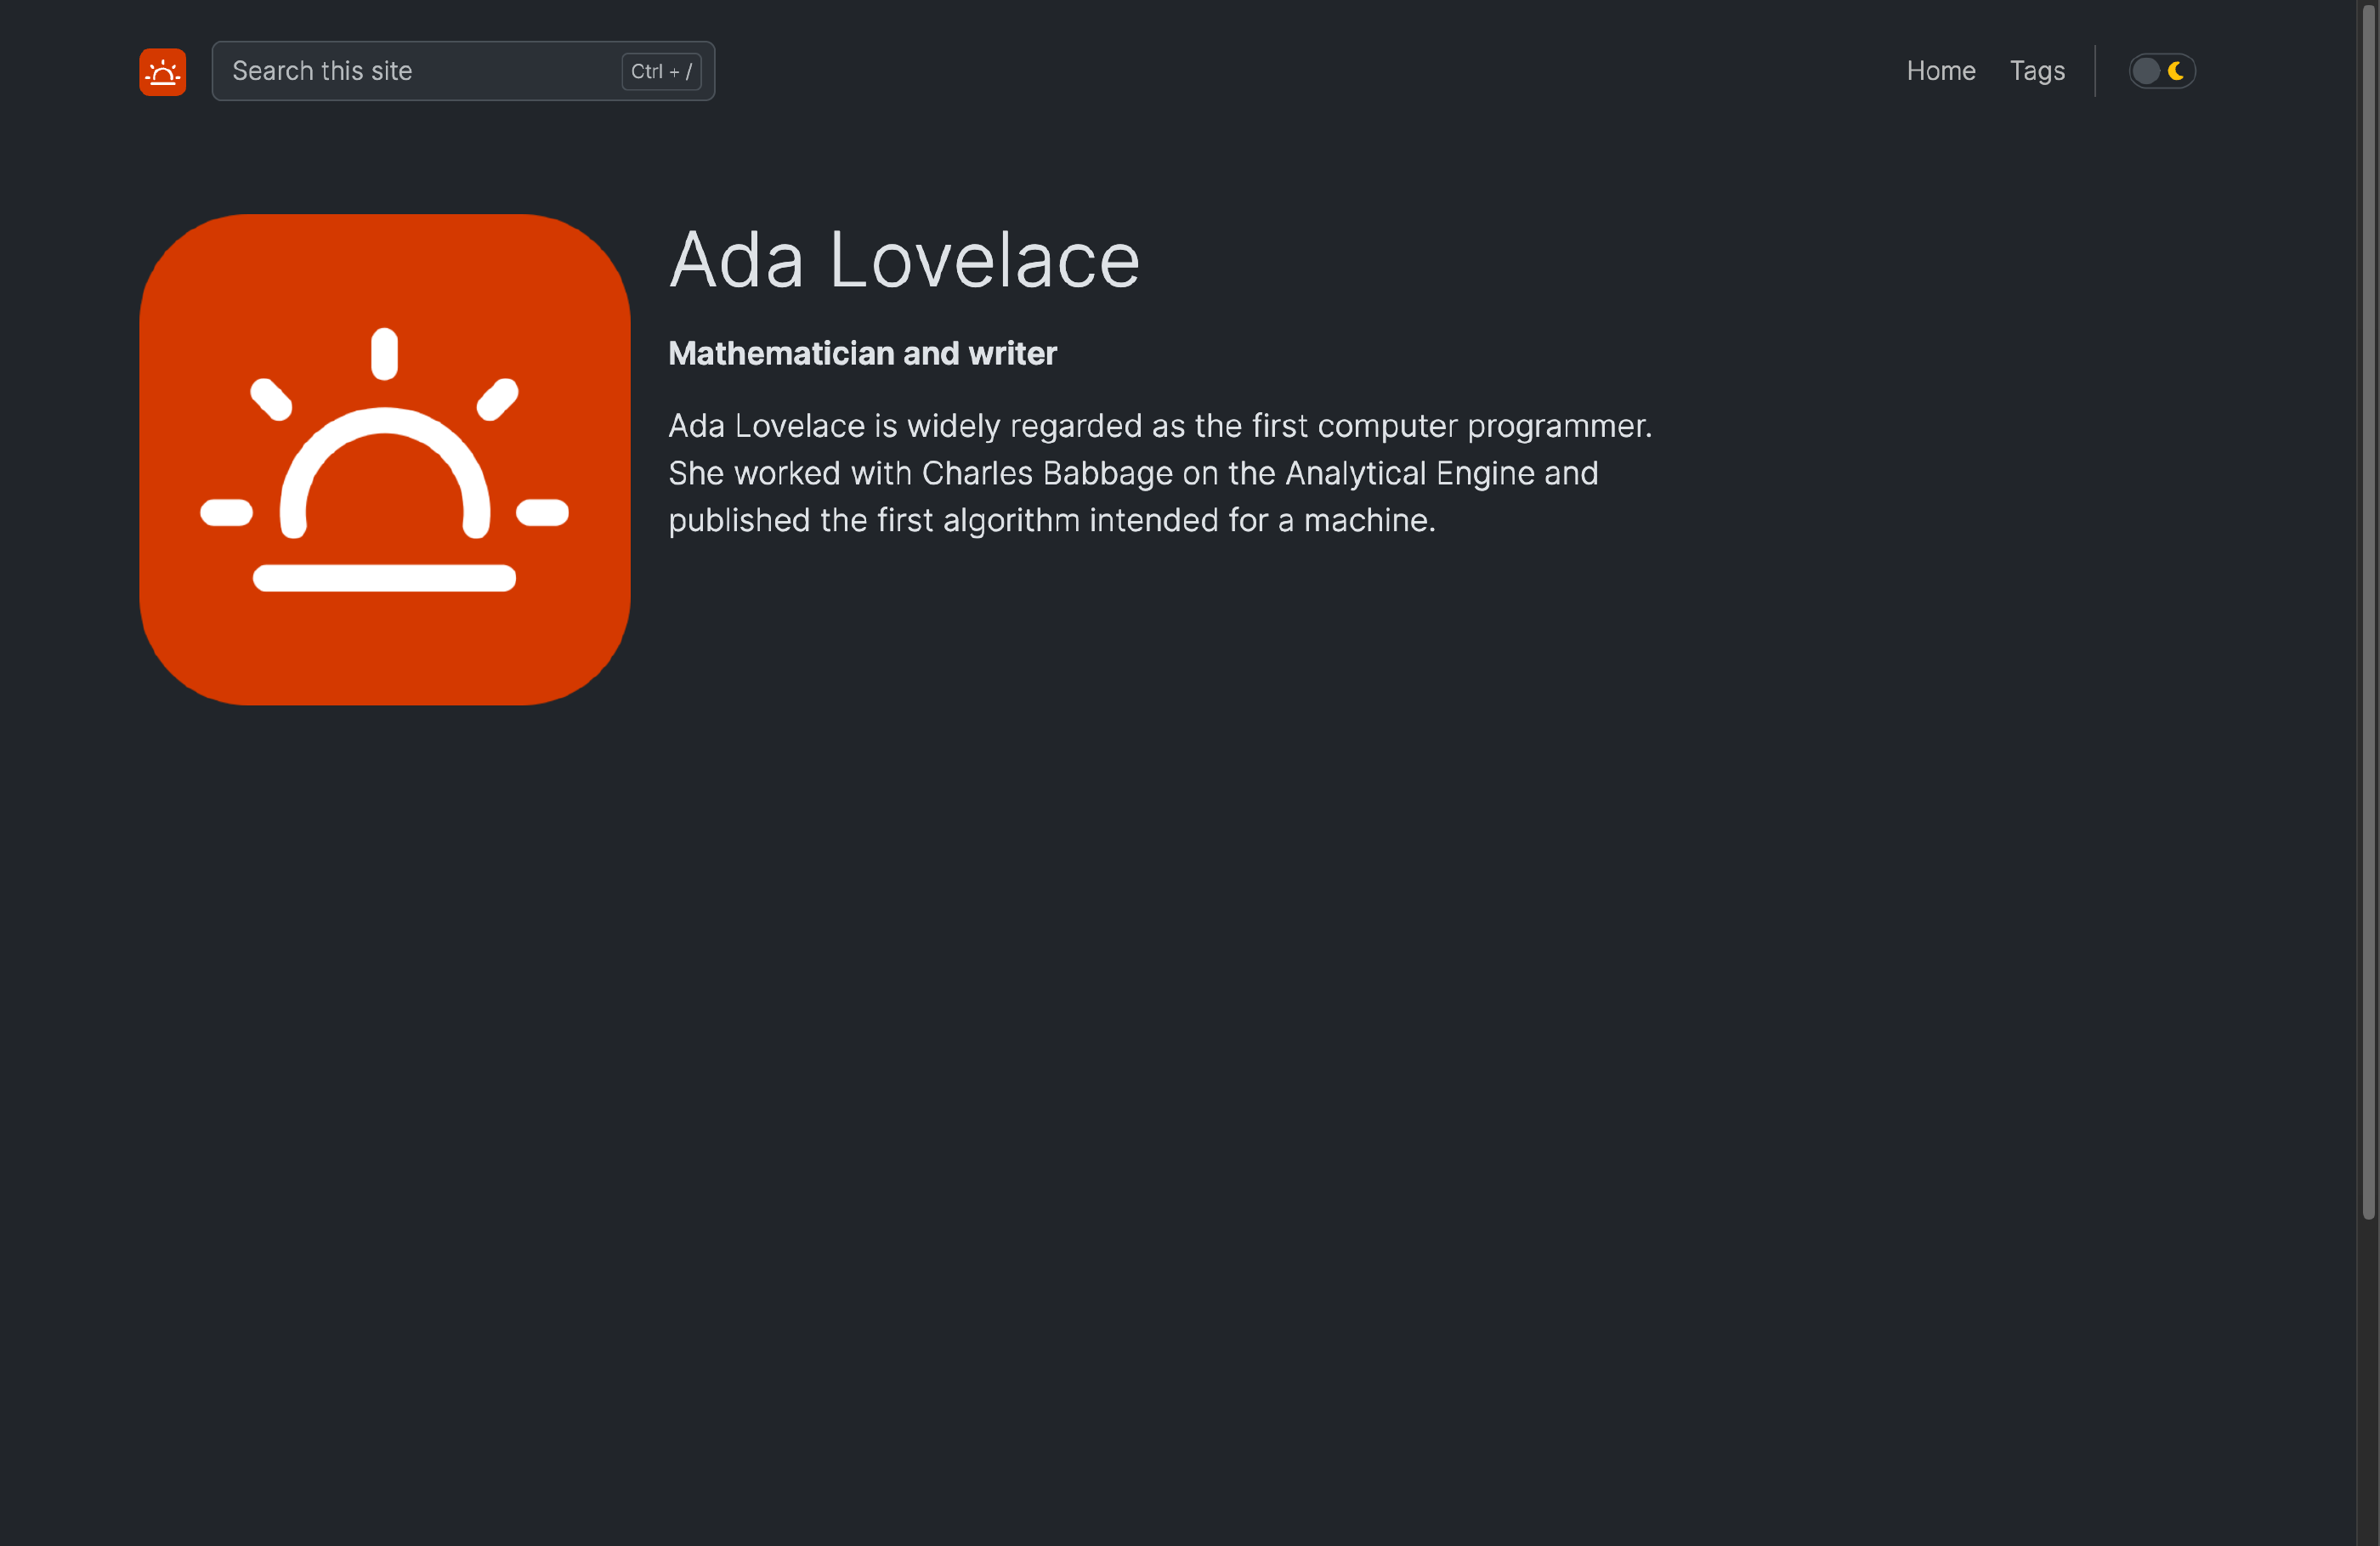Click the sun's top ray in avatar

click(384, 354)
